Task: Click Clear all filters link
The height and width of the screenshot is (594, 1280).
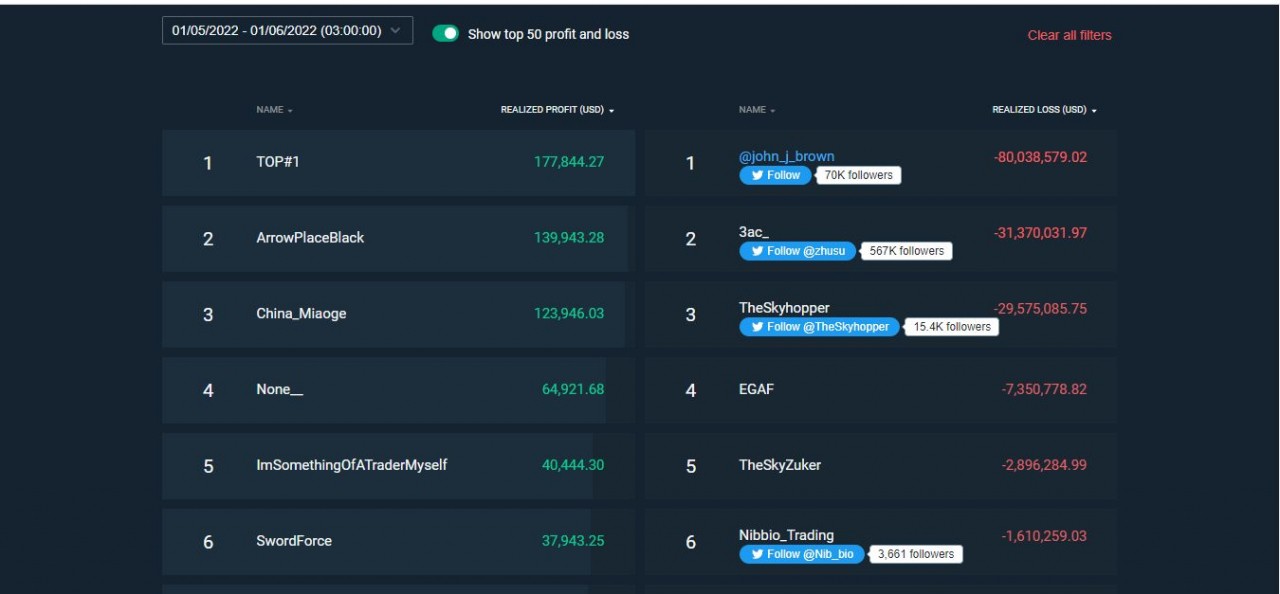Action: coord(1069,35)
